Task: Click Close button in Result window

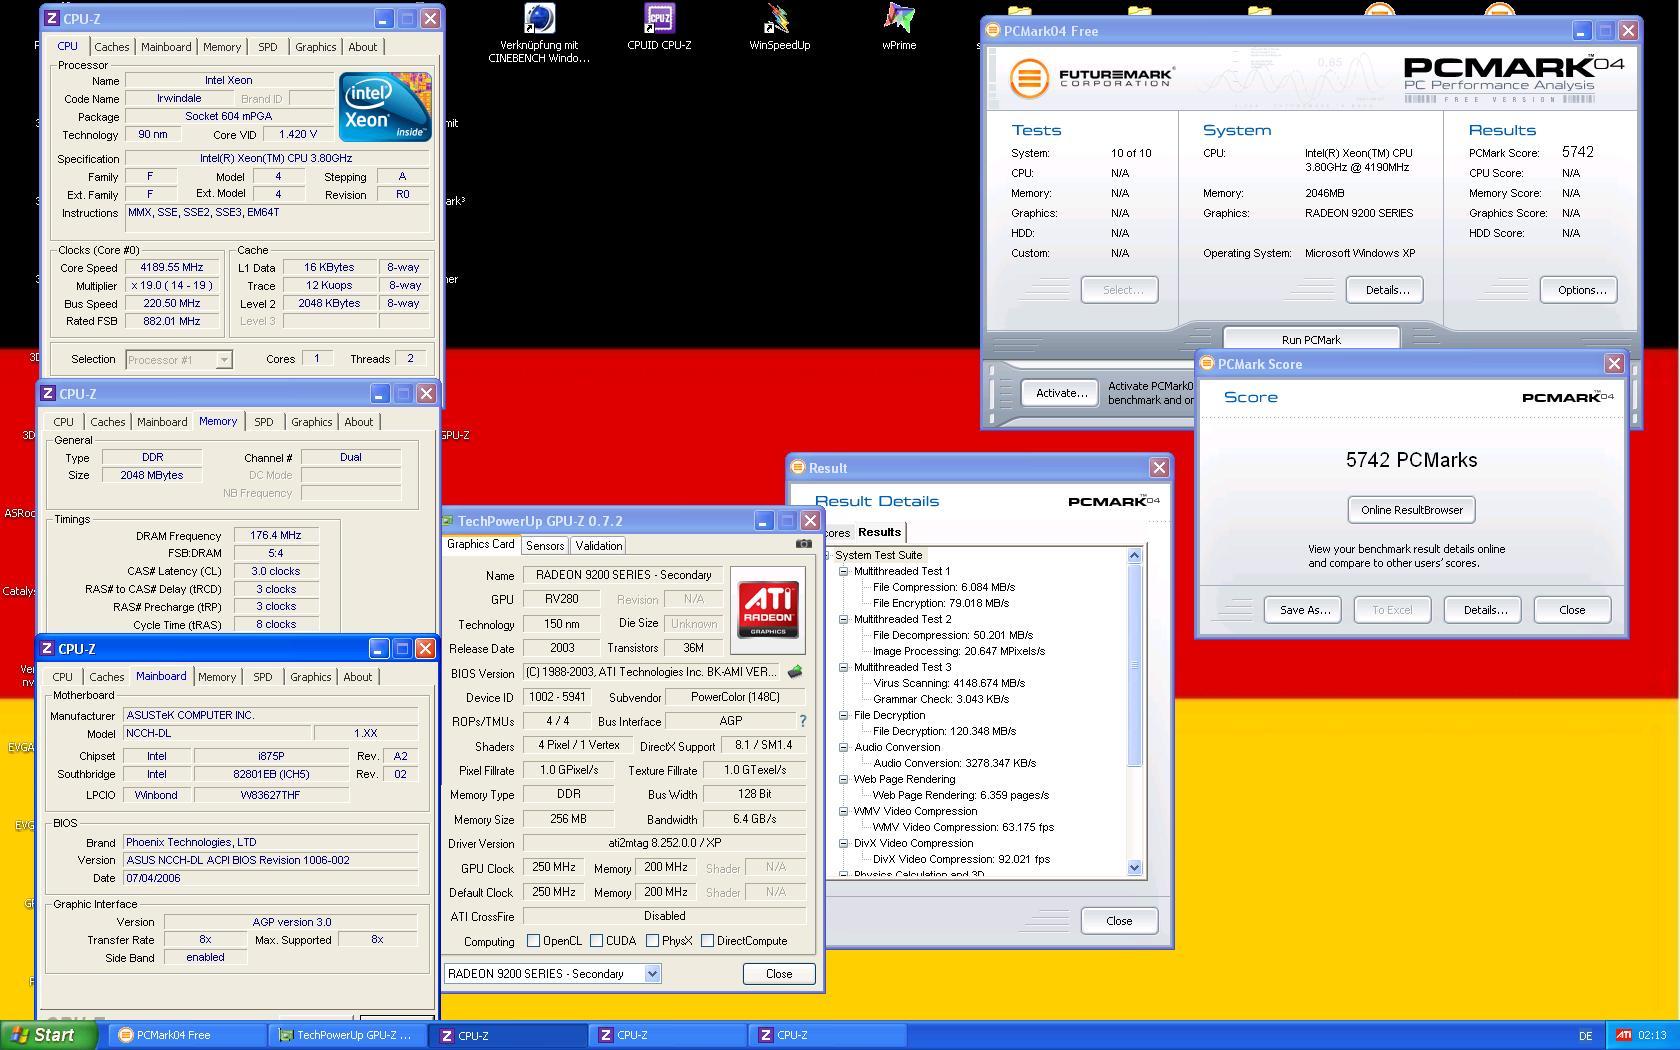Action: coord(1119,921)
